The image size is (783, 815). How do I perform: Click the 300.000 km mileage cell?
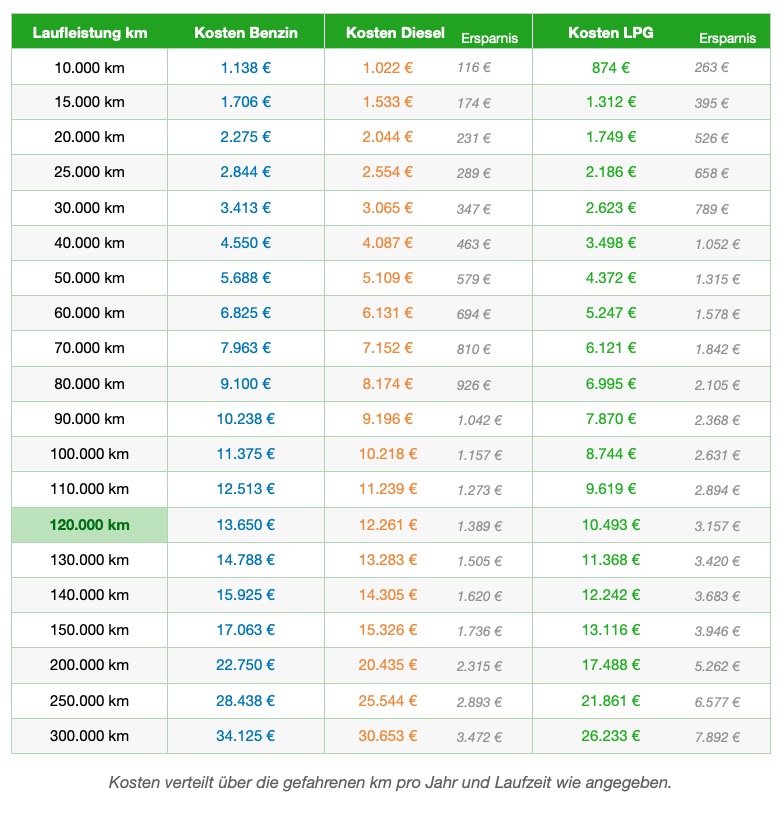click(x=90, y=736)
